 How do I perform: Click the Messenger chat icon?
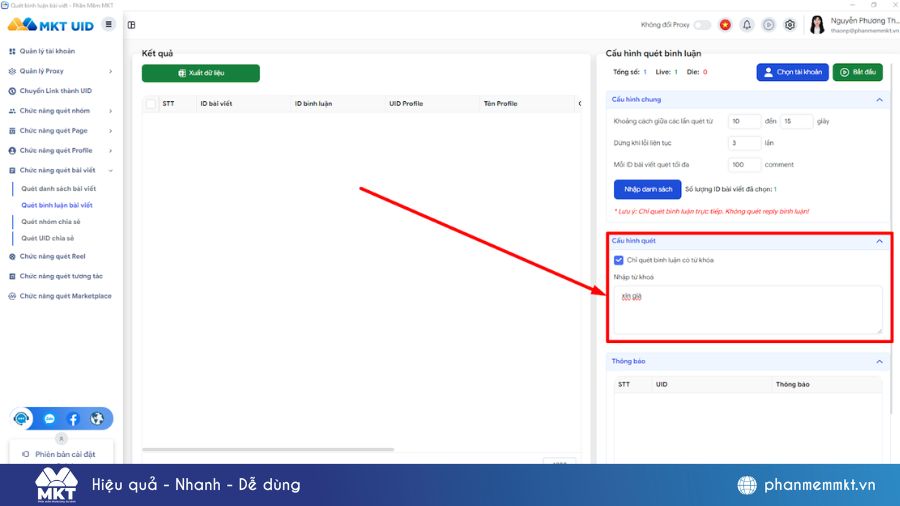coord(49,419)
